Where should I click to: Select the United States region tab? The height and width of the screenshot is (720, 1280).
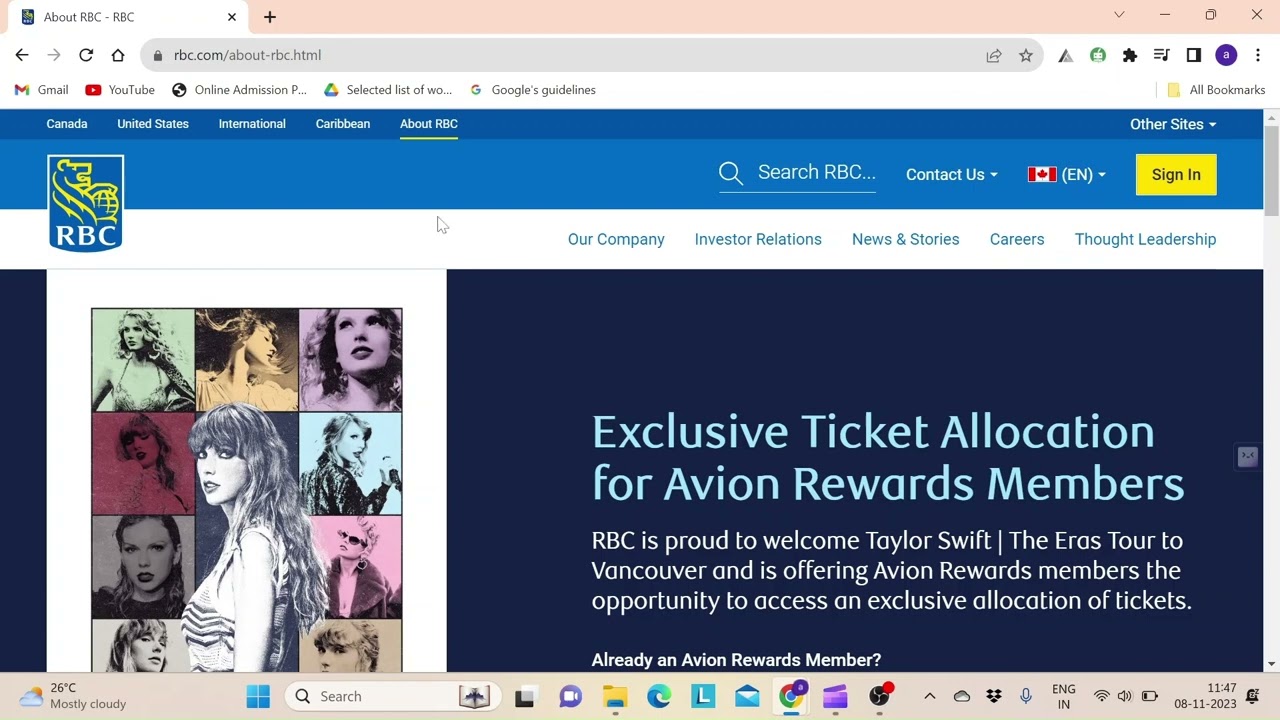click(153, 124)
